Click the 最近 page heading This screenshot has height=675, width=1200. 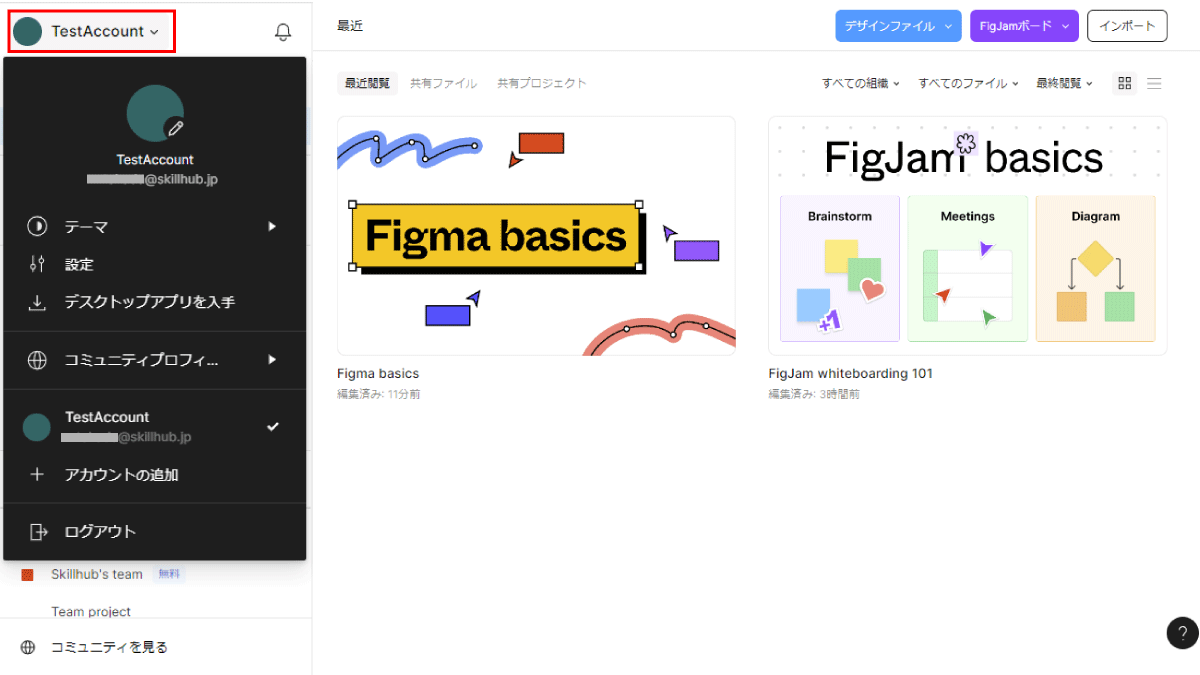click(x=350, y=26)
